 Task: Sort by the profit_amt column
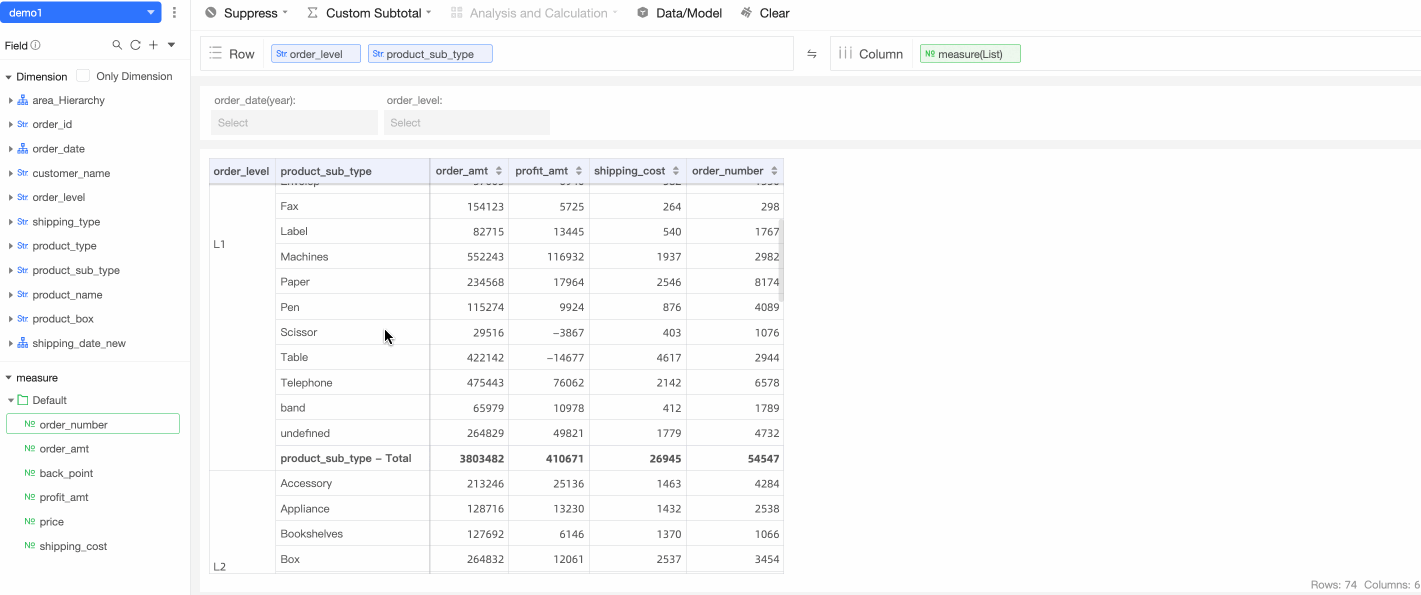(579, 171)
